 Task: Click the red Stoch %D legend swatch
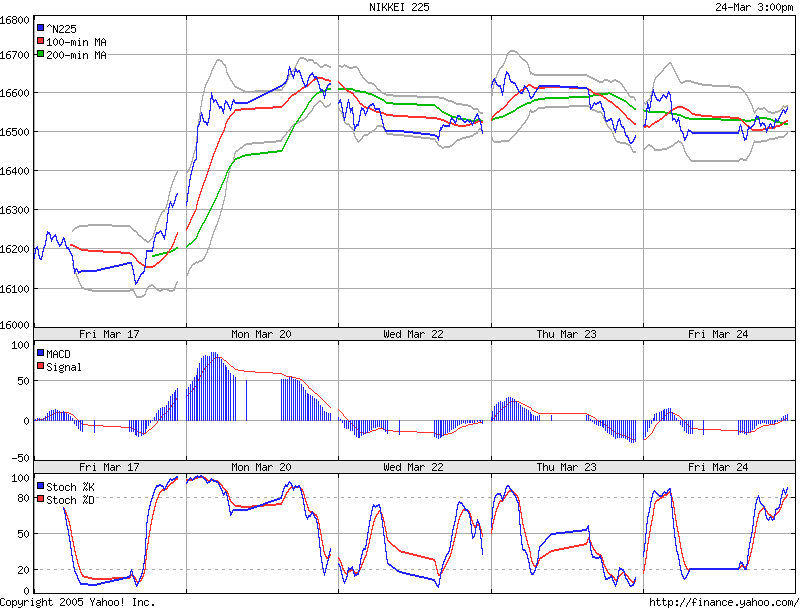pos(40,499)
